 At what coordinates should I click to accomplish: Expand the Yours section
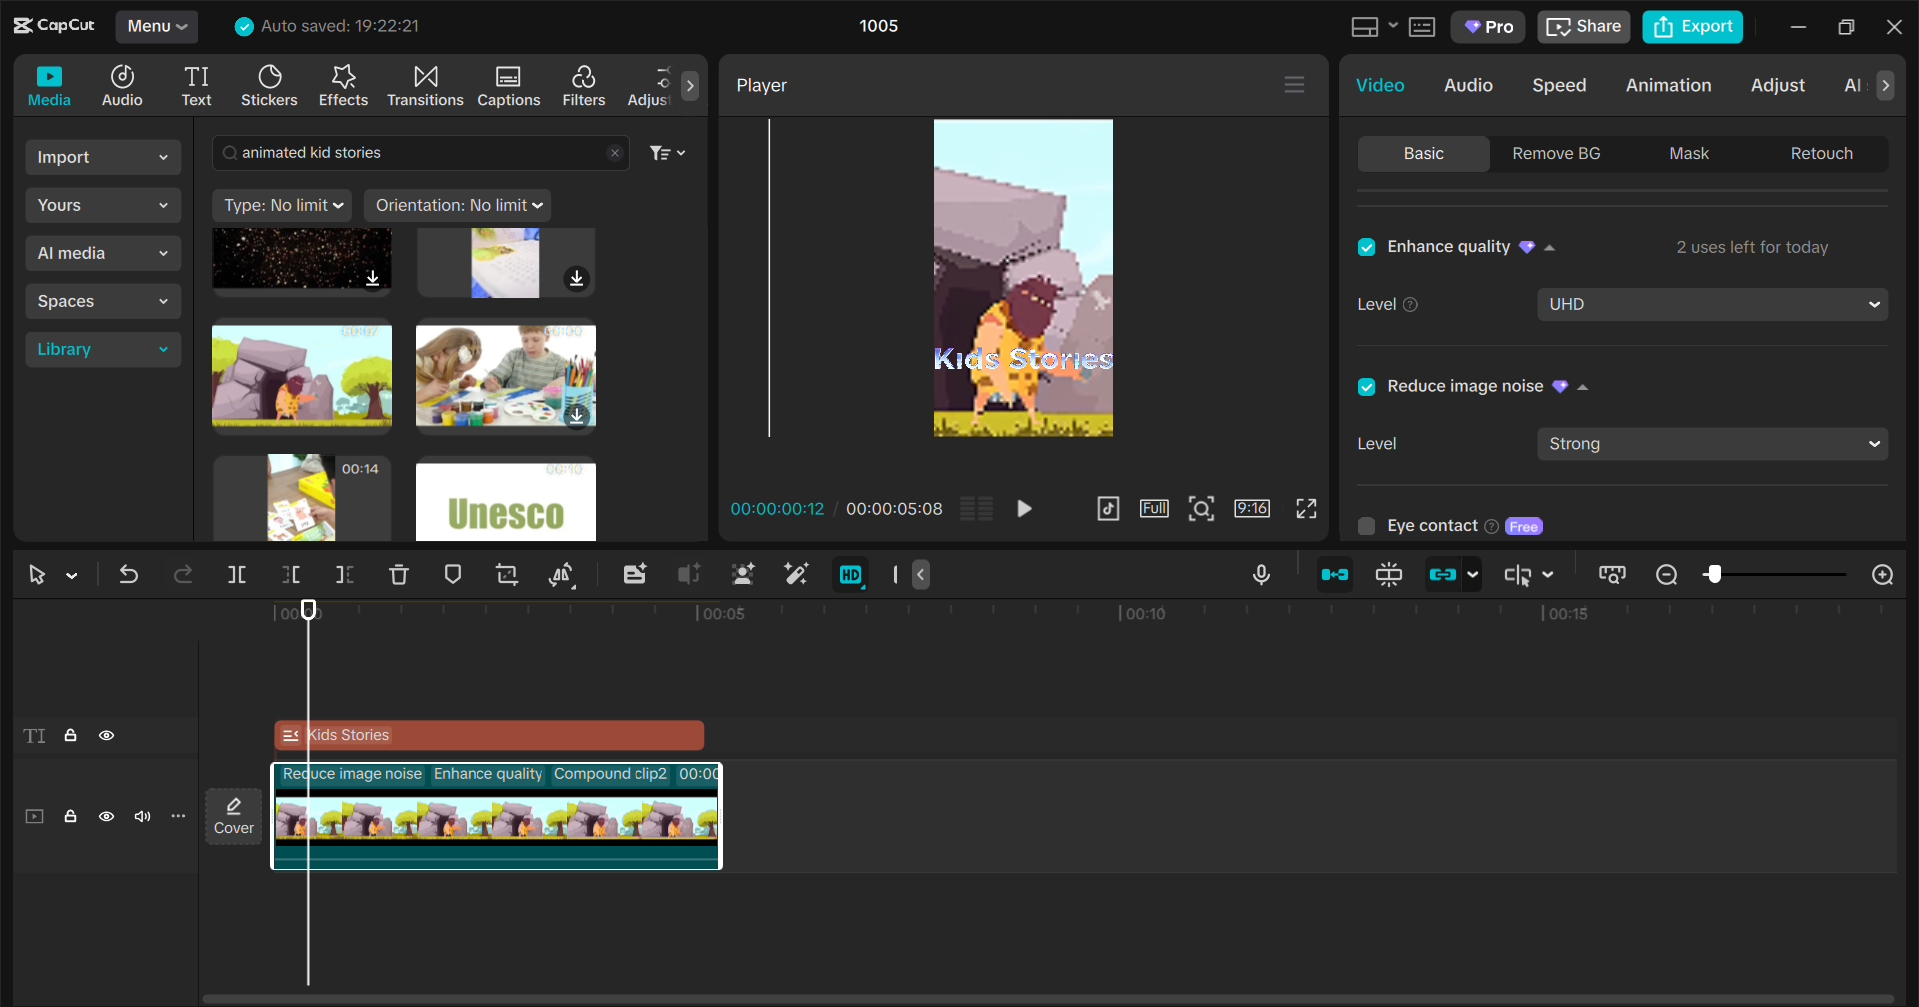coord(103,205)
